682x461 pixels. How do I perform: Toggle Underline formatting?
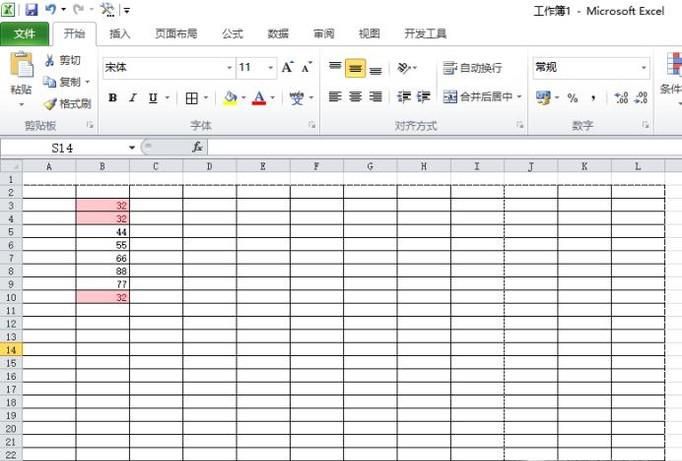coord(153,98)
